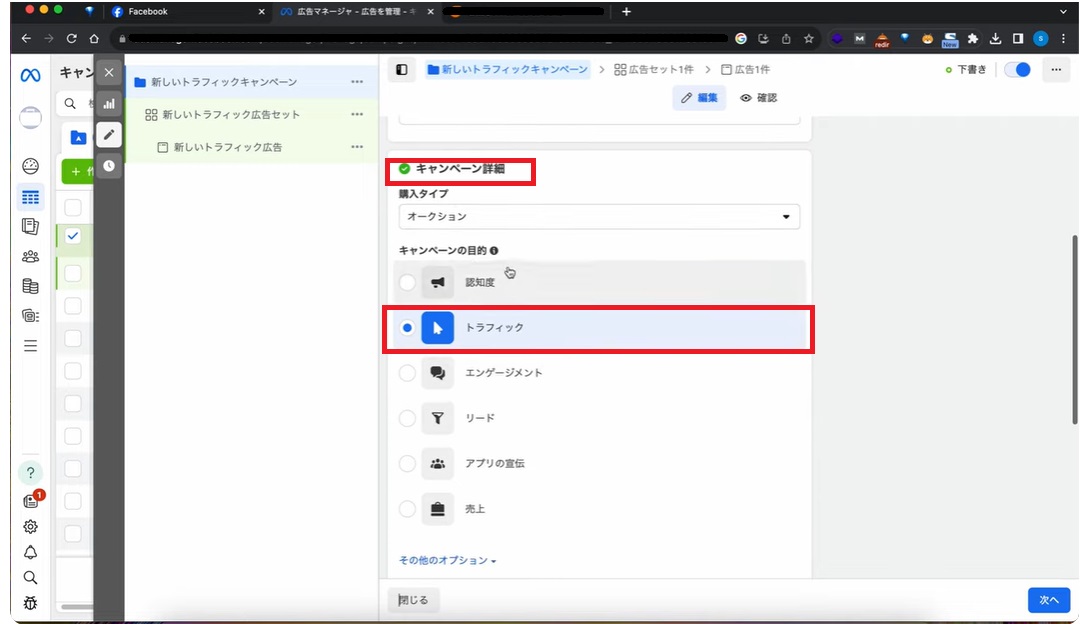Open more options for 新しいトラフィック広告セット

click(x=357, y=115)
